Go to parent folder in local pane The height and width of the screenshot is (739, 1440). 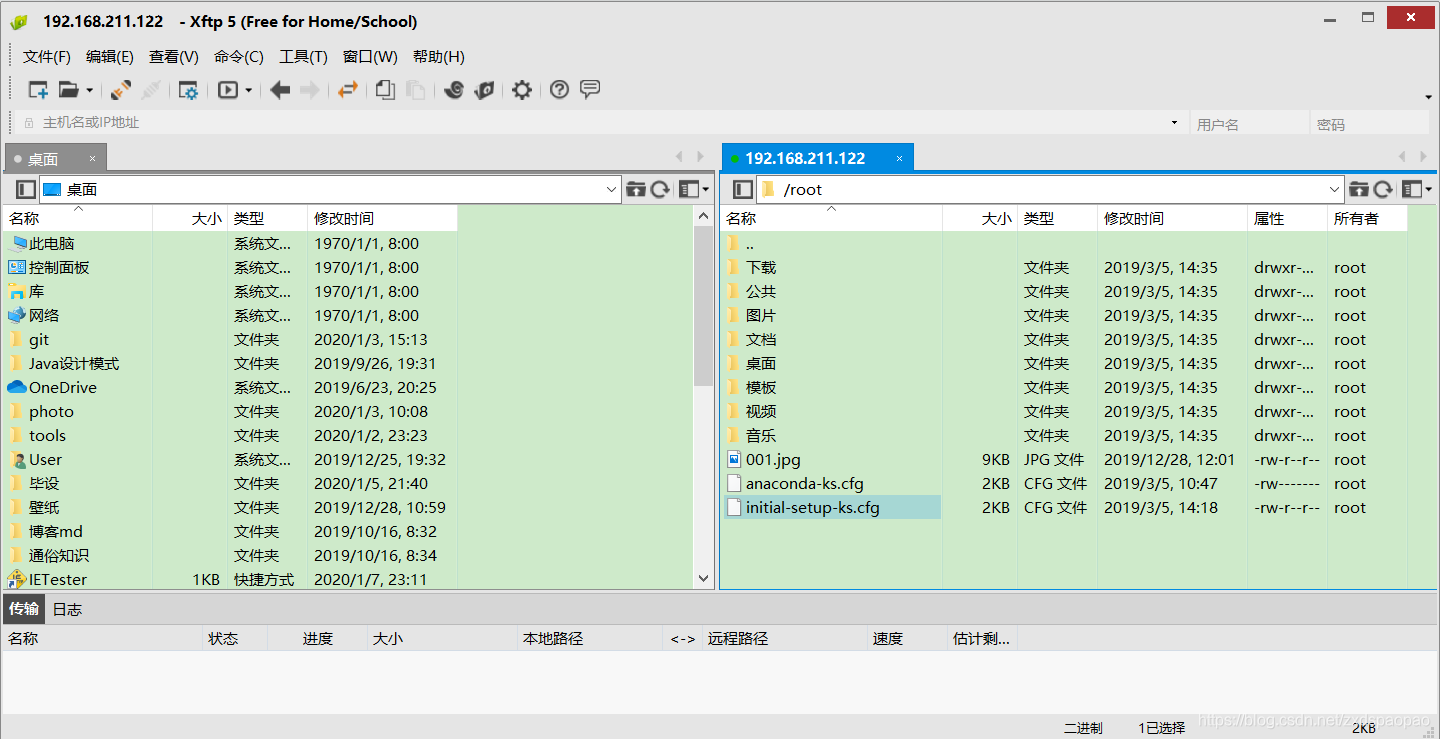tap(636, 189)
